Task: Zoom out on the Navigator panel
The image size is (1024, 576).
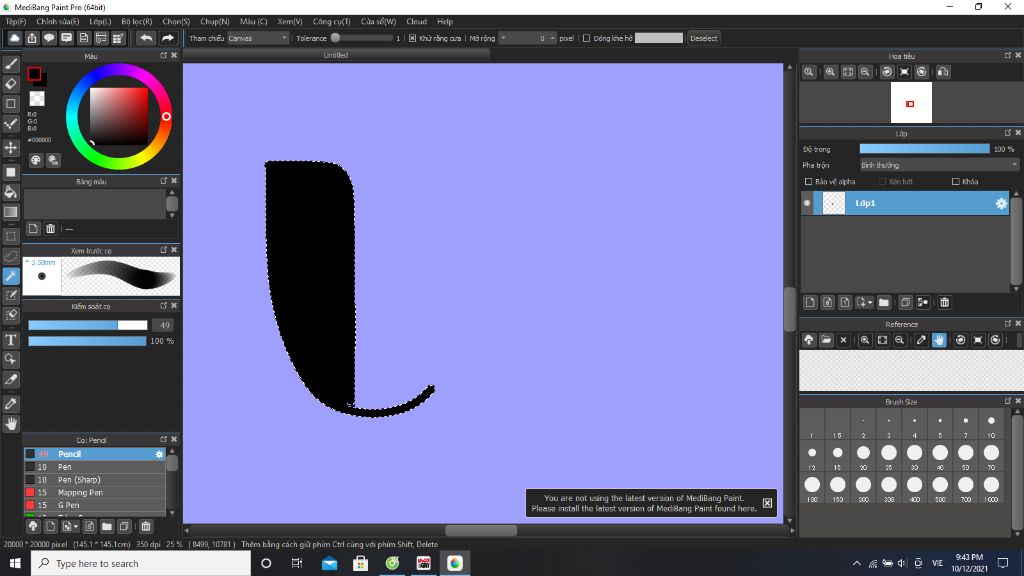Action: click(x=865, y=72)
